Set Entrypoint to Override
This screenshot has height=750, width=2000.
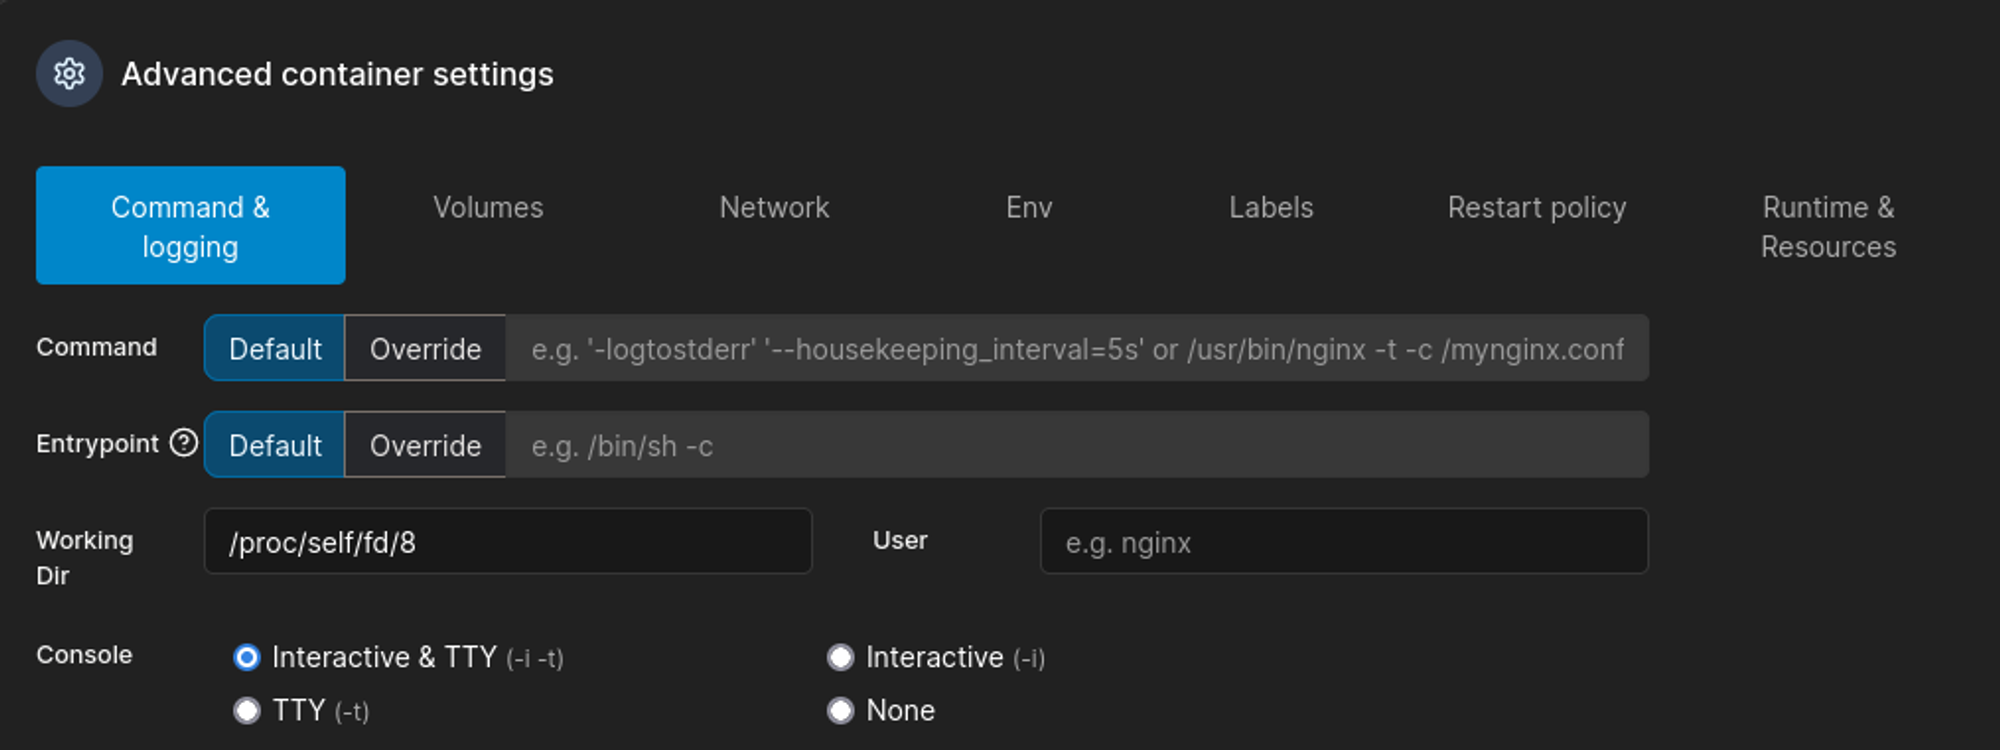(x=425, y=445)
